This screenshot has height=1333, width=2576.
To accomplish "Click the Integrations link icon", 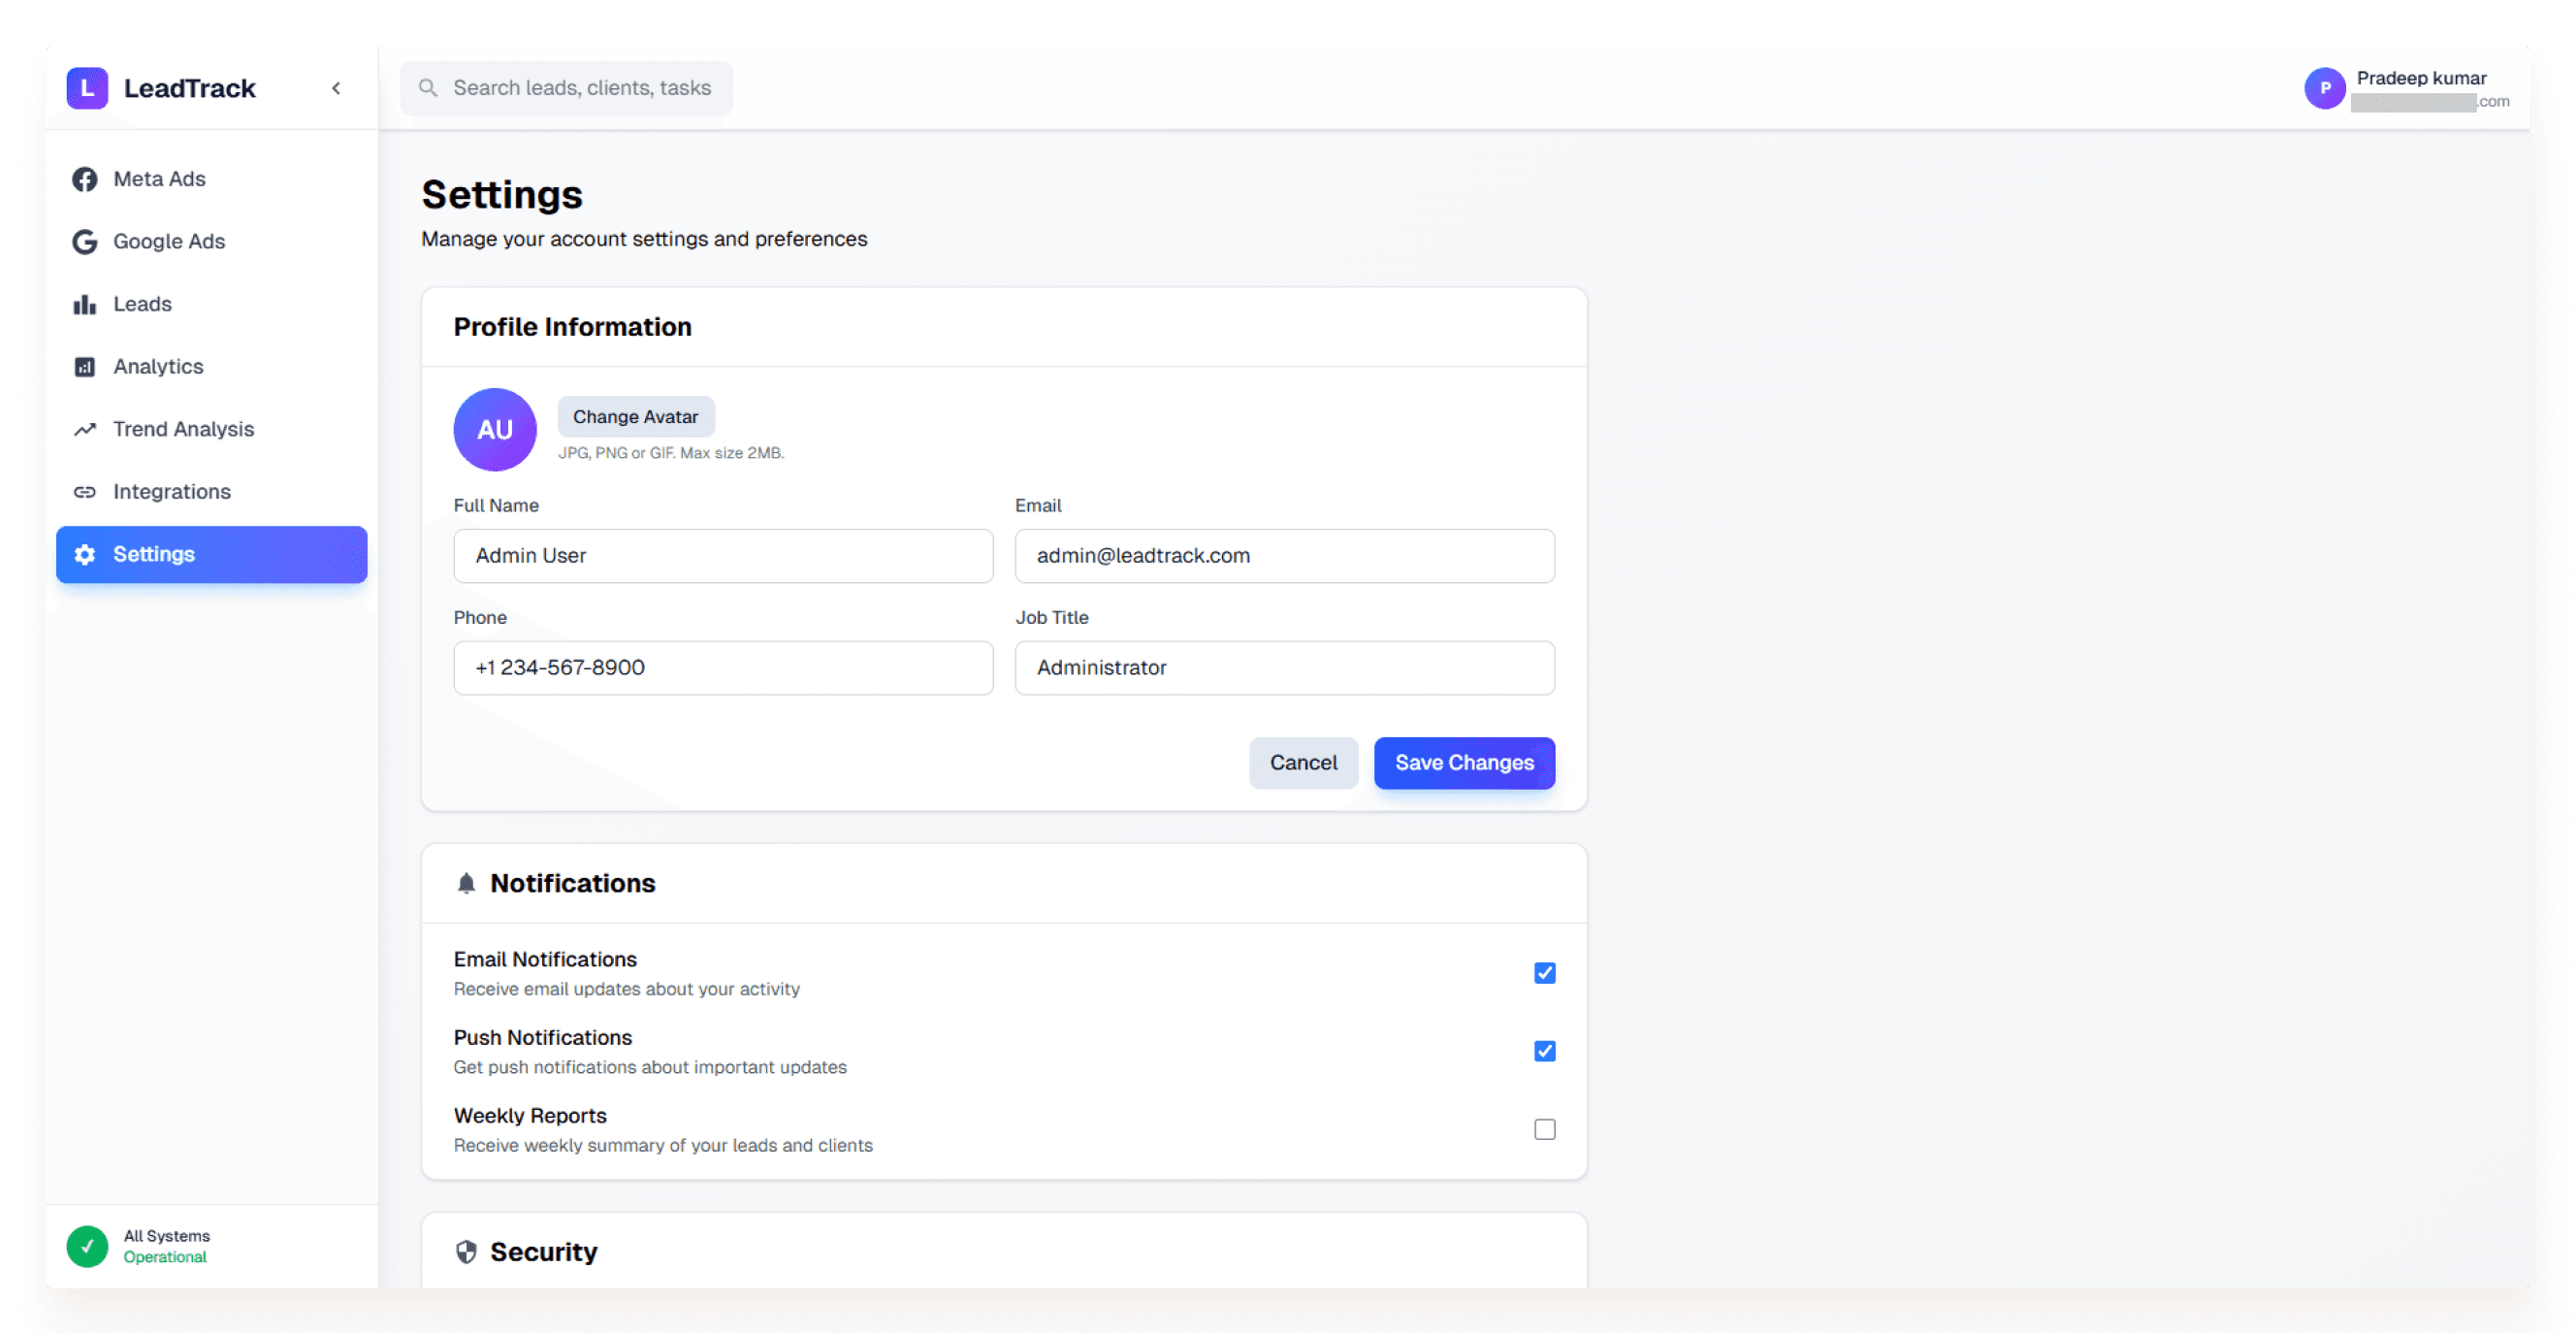I will coord(85,492).
